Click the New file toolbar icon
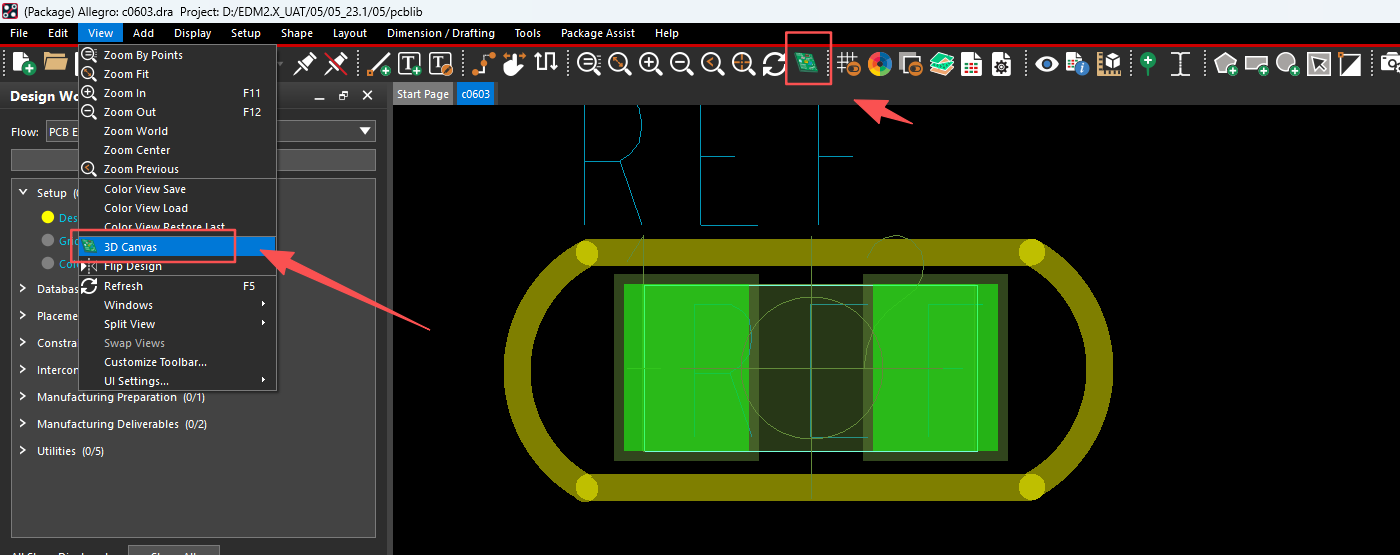Image resolution: width=1400 pixels, height=555 pixels. [x=22, y=64]
